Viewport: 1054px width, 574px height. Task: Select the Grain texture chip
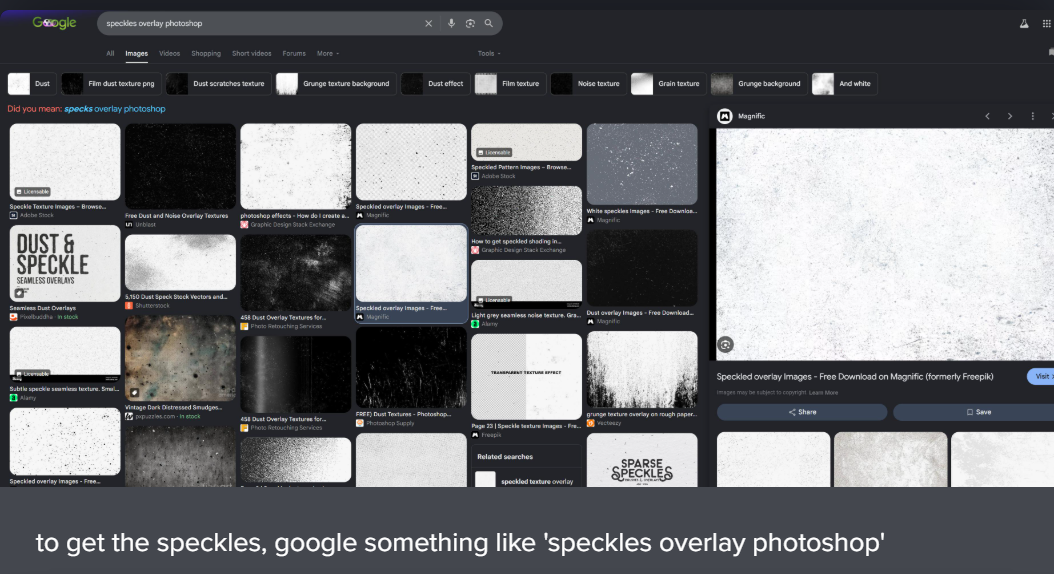(668, 84)
